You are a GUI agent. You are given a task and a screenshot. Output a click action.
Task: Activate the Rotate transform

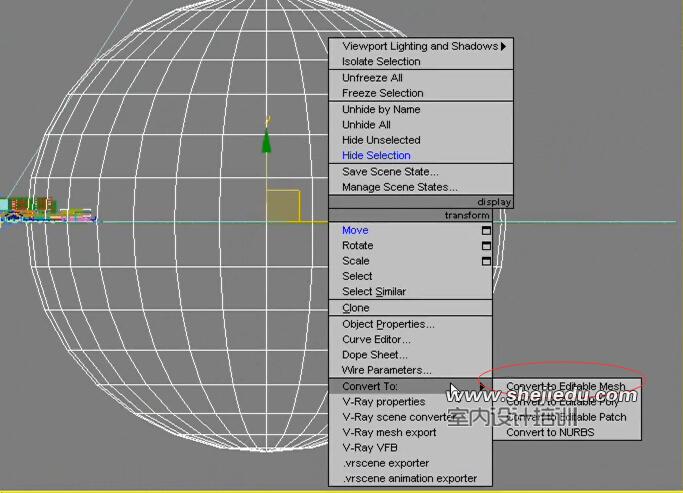410,245
